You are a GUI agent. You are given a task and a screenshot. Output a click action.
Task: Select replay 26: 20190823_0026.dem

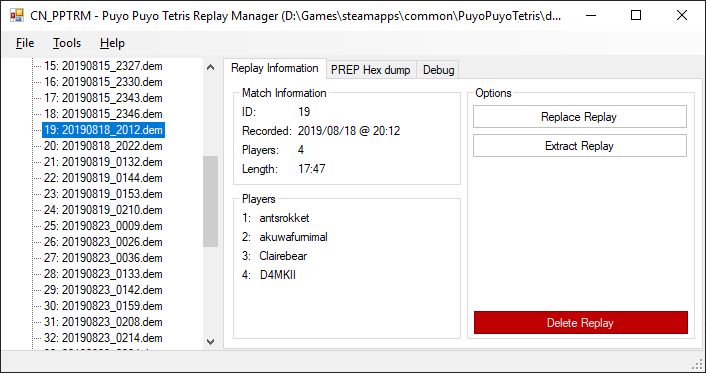click(x=103, y=242)
